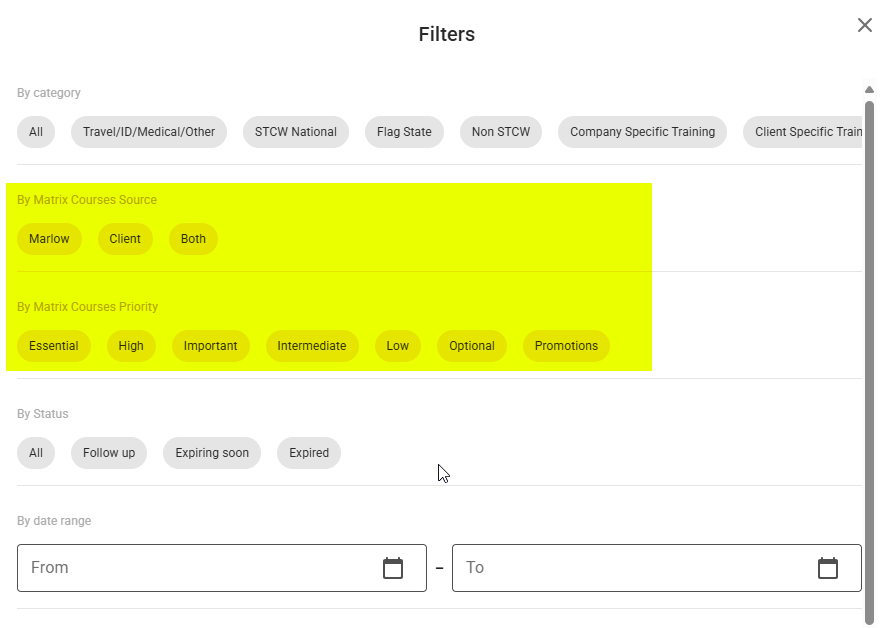Click the From date input field
This screenshot has width=891, height=628.
pyautogui.click(x=222, y=568)
